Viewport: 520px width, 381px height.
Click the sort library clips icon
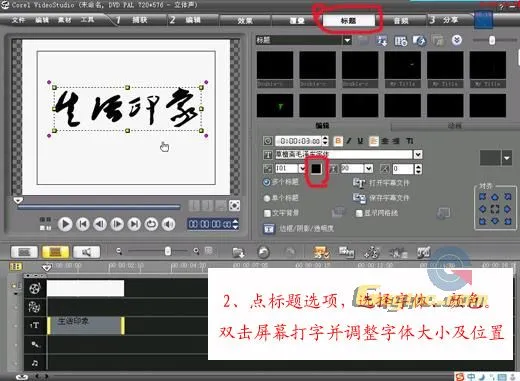tap(382, 41)
